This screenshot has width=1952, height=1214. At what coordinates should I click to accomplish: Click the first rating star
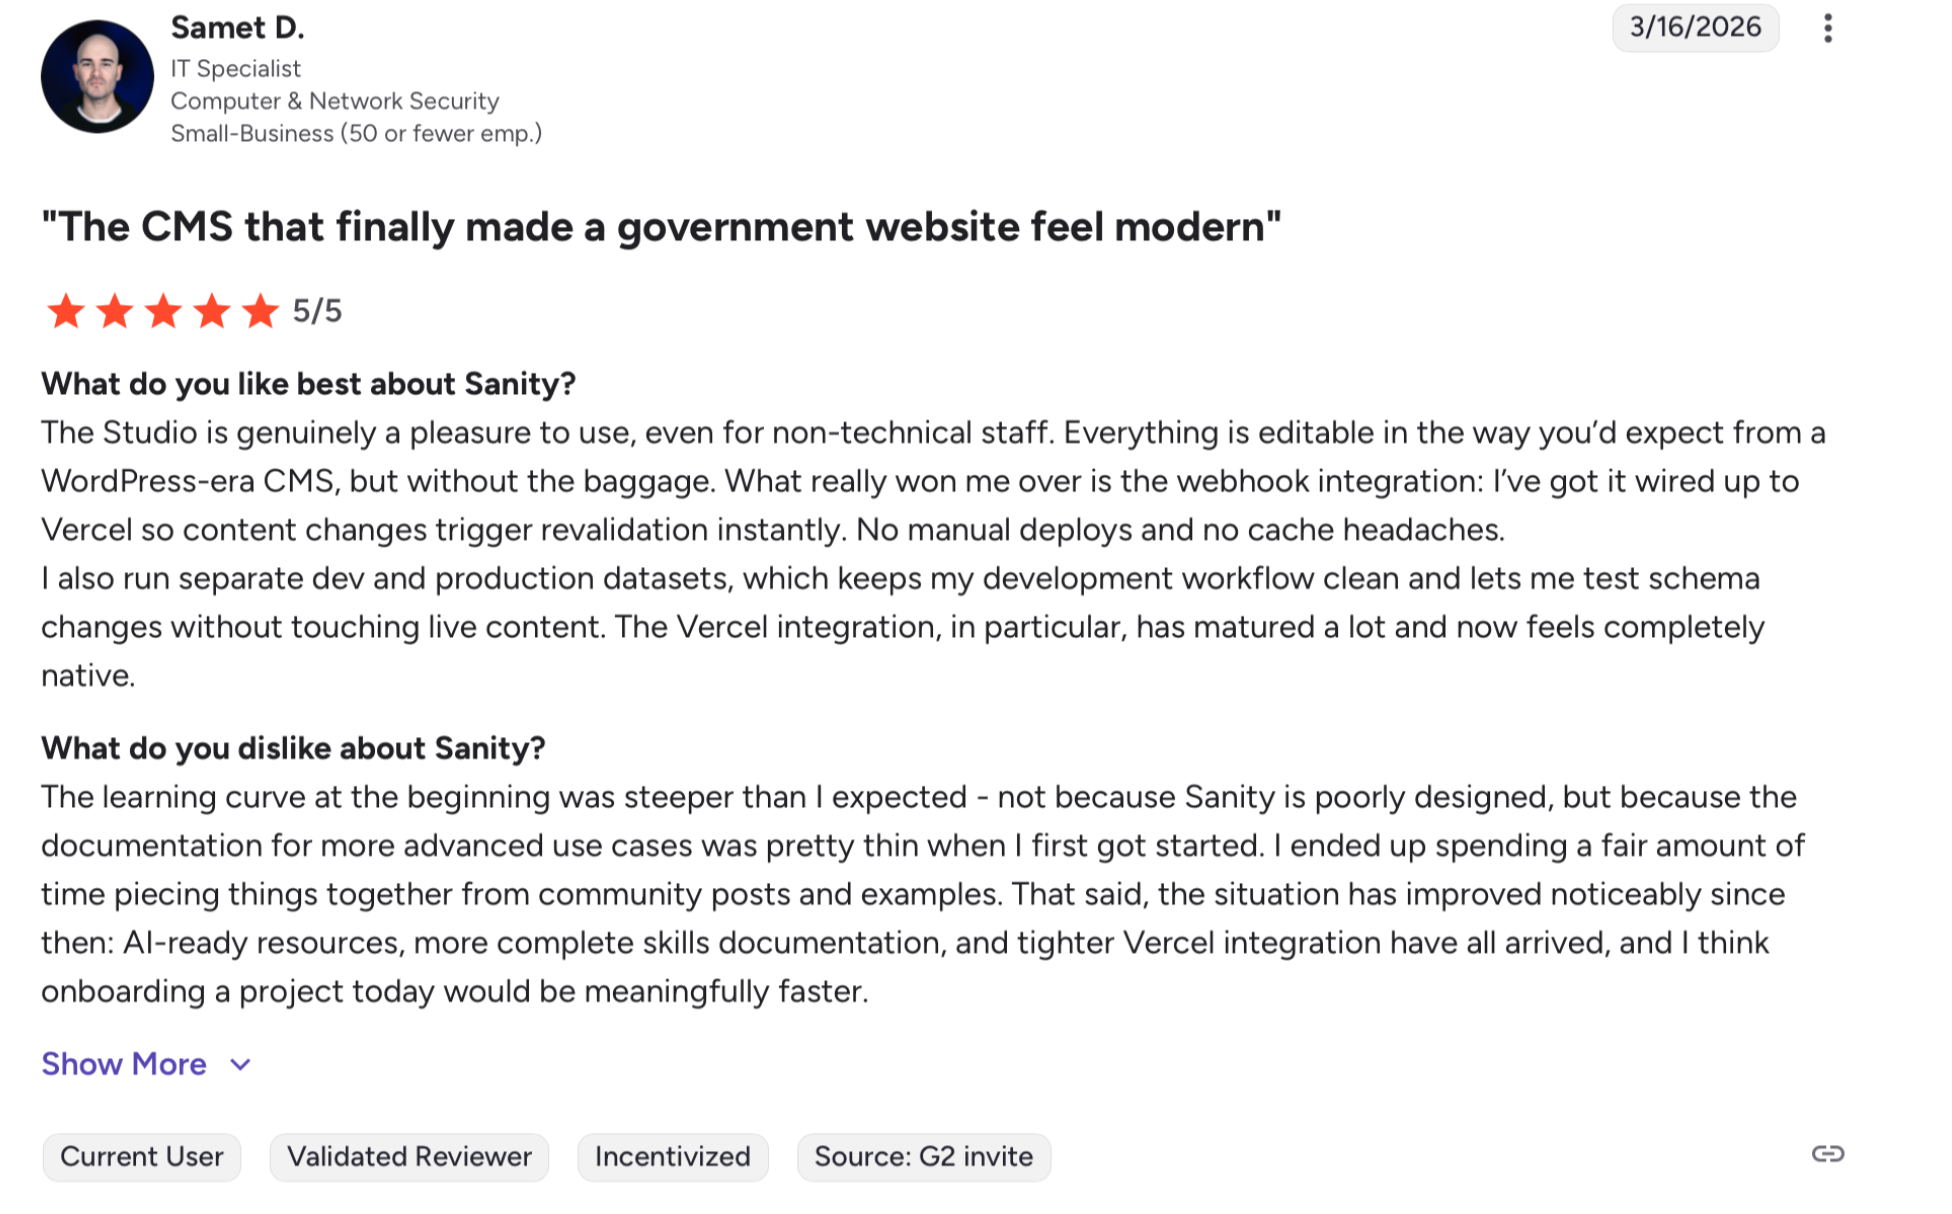click(66, 311)
